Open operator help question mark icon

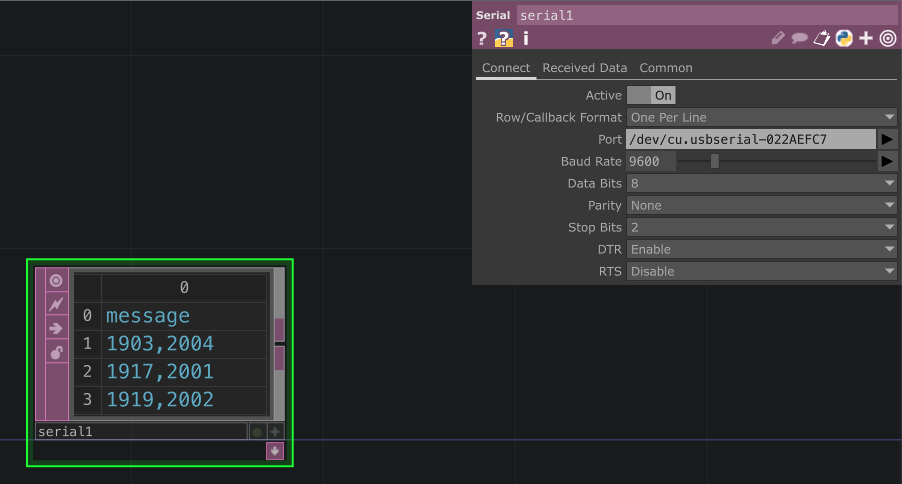tap(482, 39)
